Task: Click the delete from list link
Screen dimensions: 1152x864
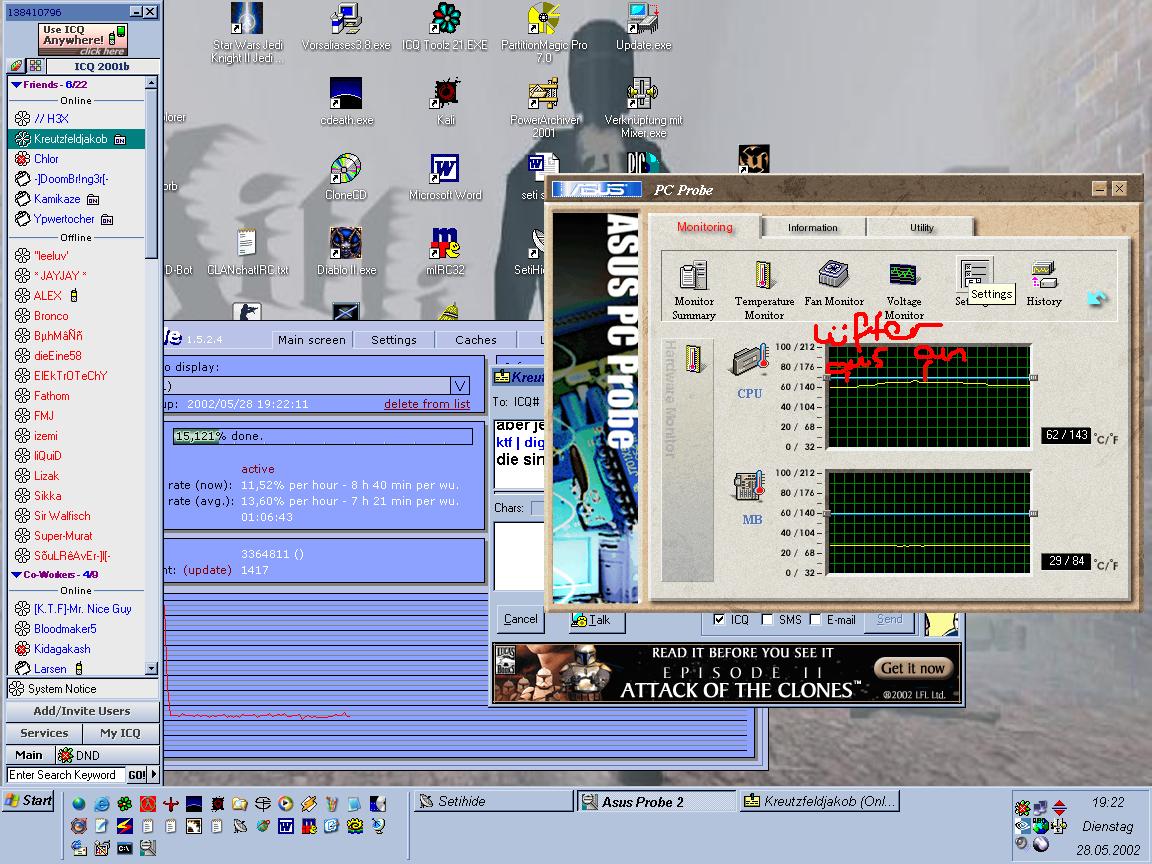Action: coord(427,404)
